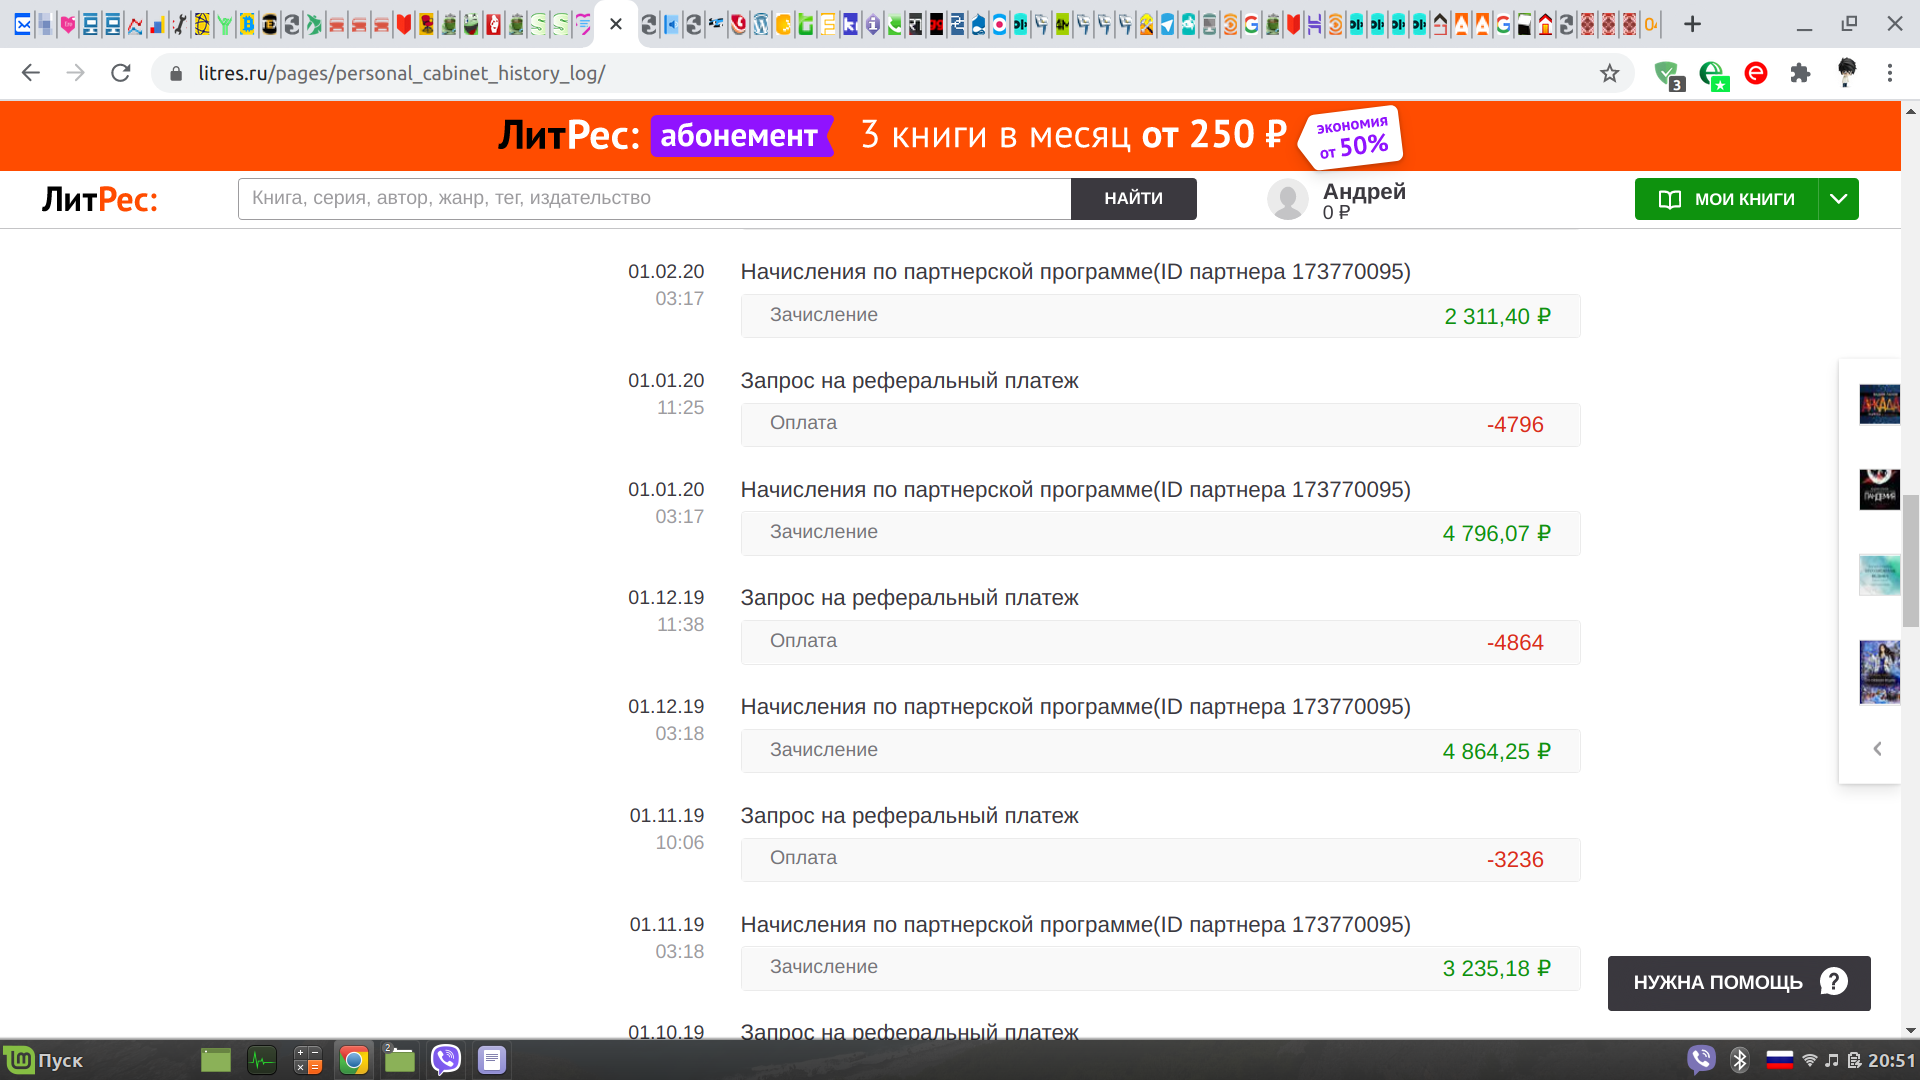Click the question mark help icon
The image size is (1920, 1080).
[1833, 982]
